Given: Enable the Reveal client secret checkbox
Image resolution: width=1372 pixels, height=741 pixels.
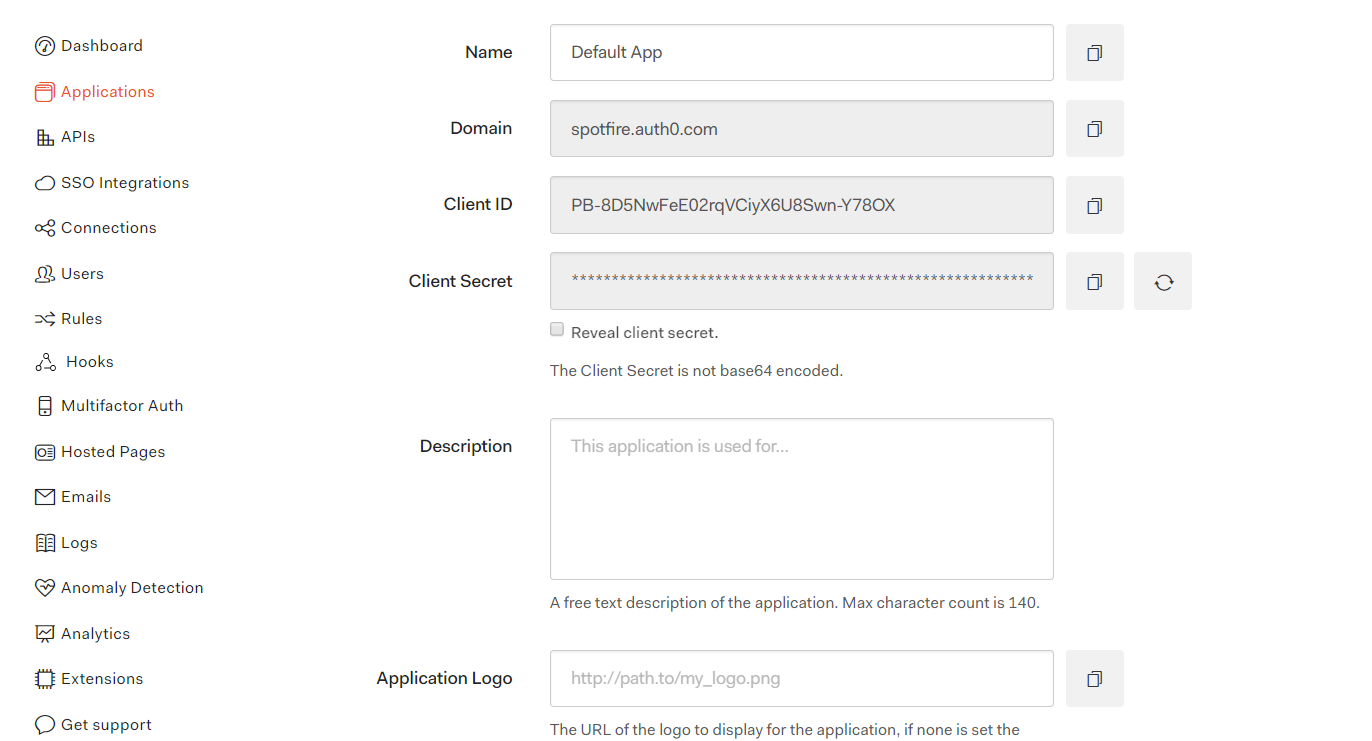Looking at the screenshot, I should point(557,330).
